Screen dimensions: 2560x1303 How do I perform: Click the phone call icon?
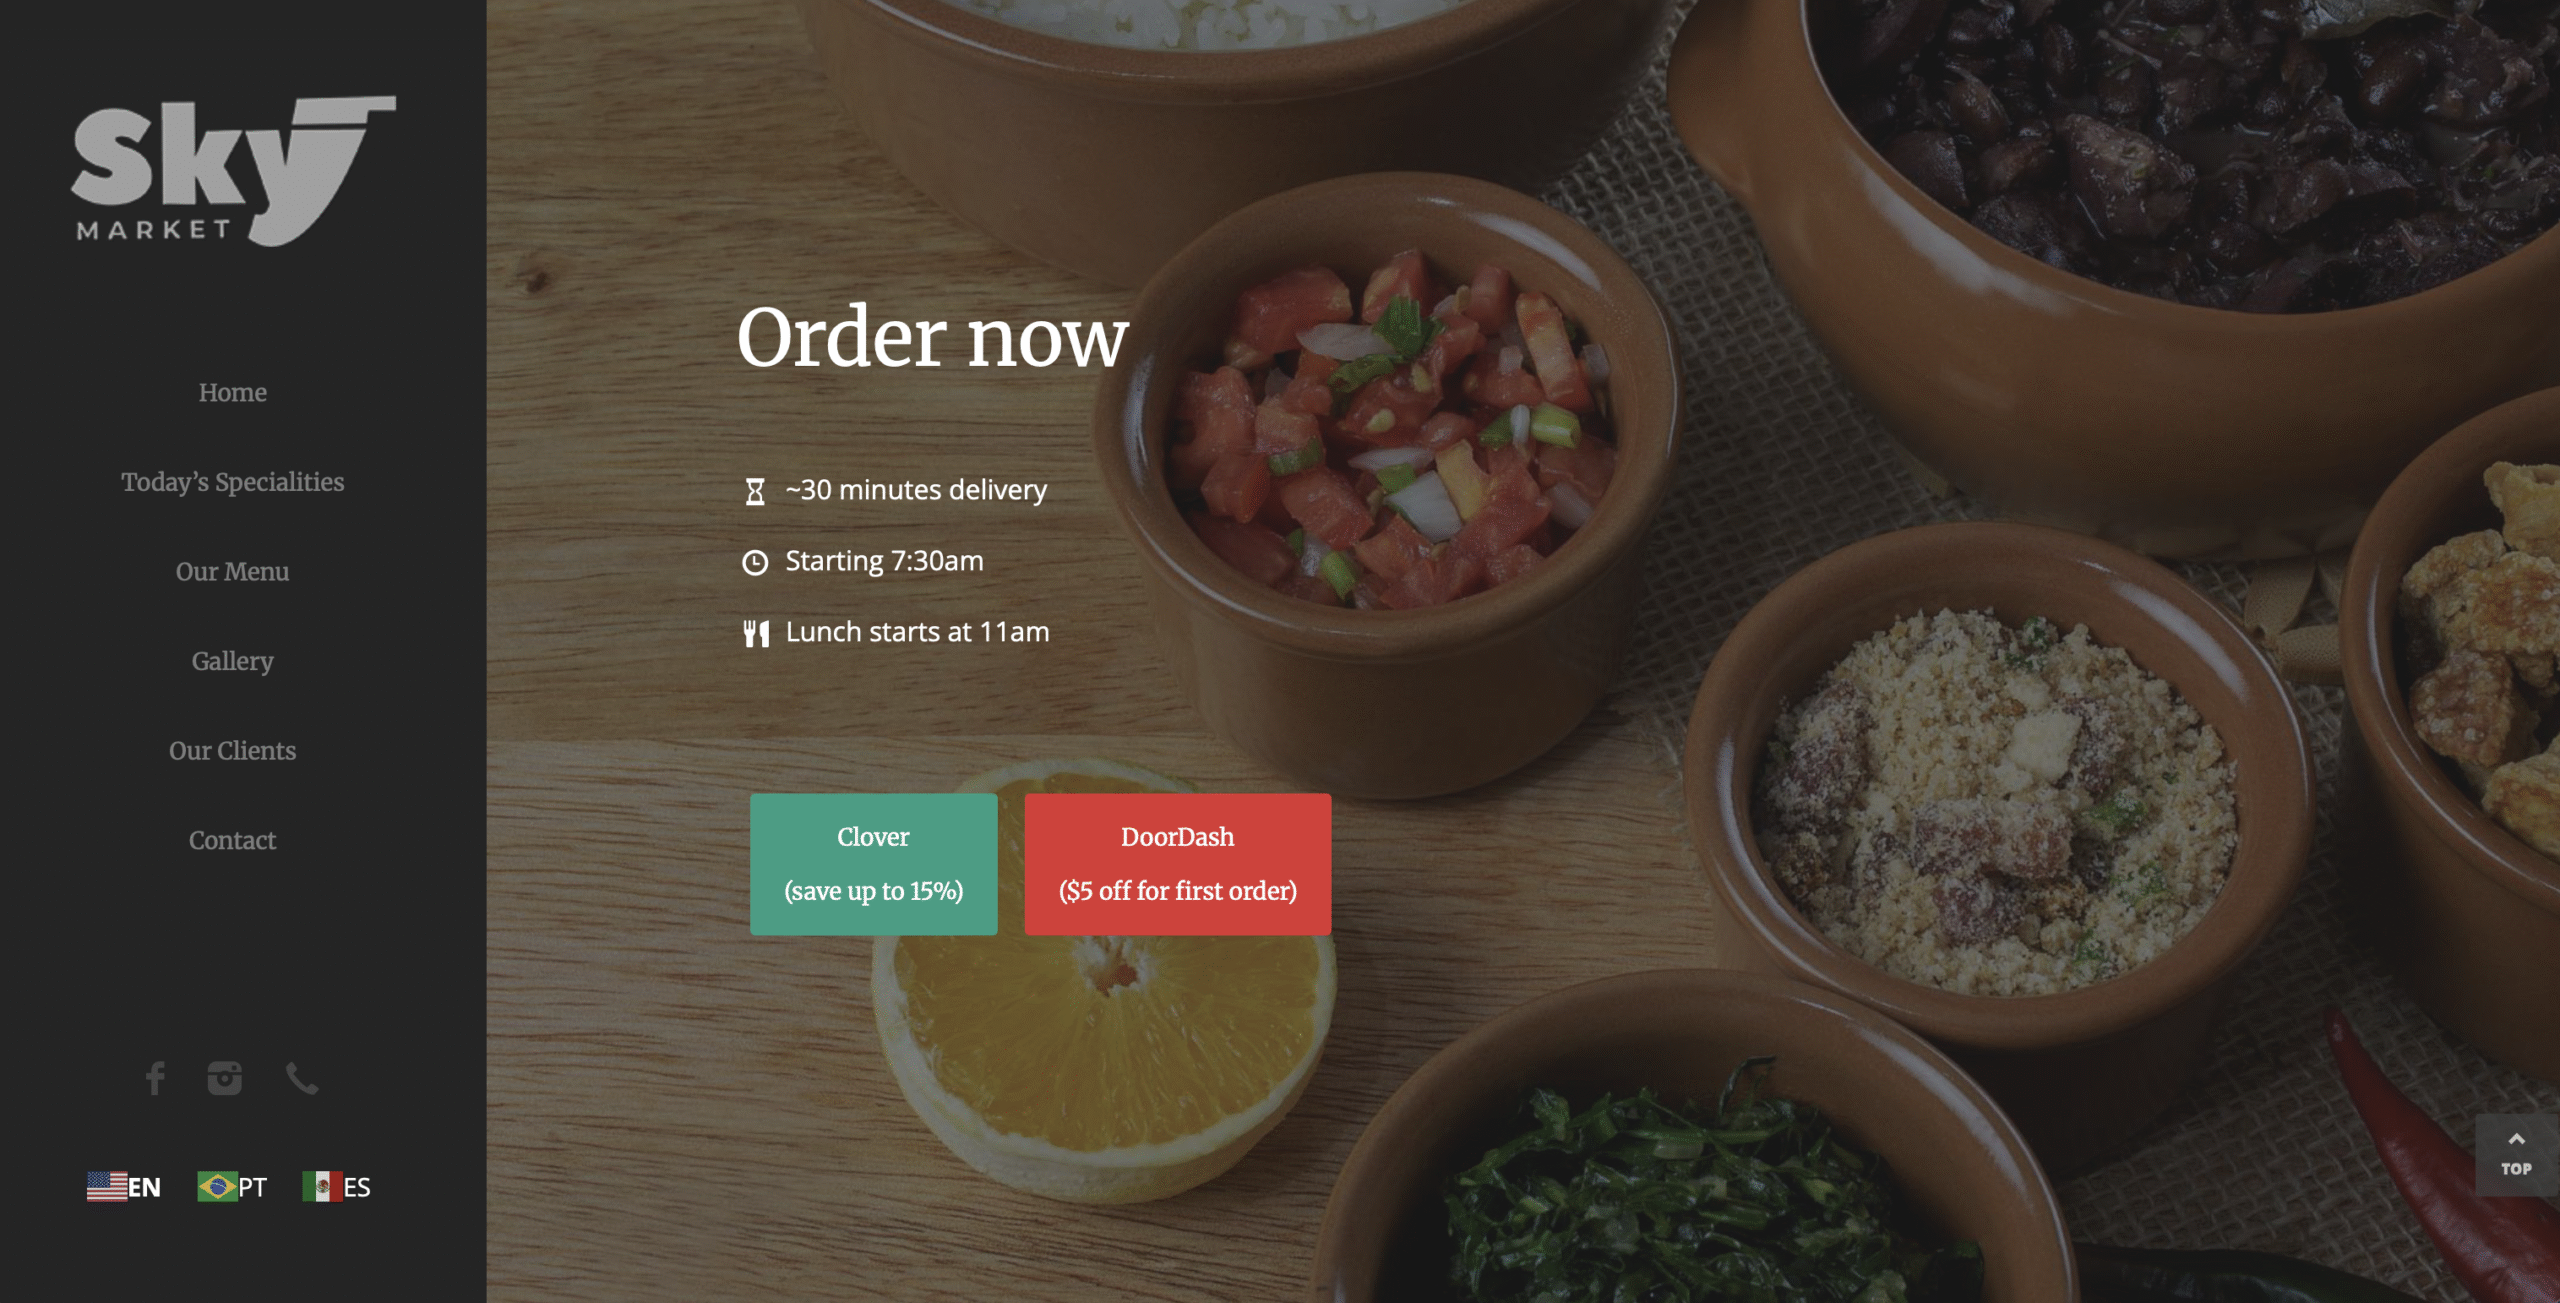[x=302, y=1078]
